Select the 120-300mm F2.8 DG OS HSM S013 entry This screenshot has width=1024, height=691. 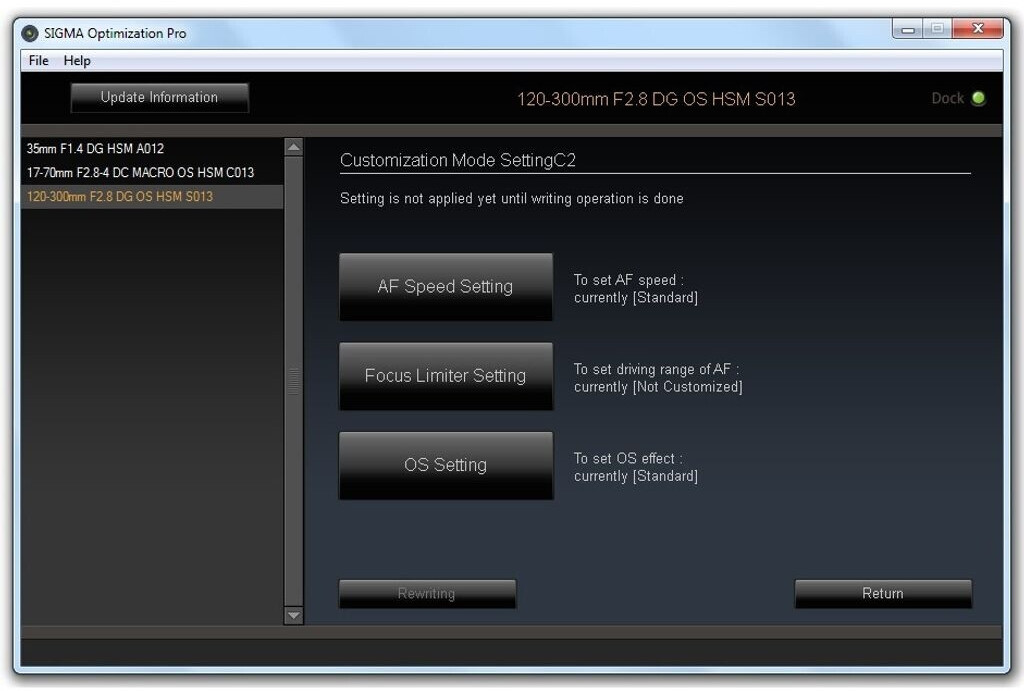point(120,196)
